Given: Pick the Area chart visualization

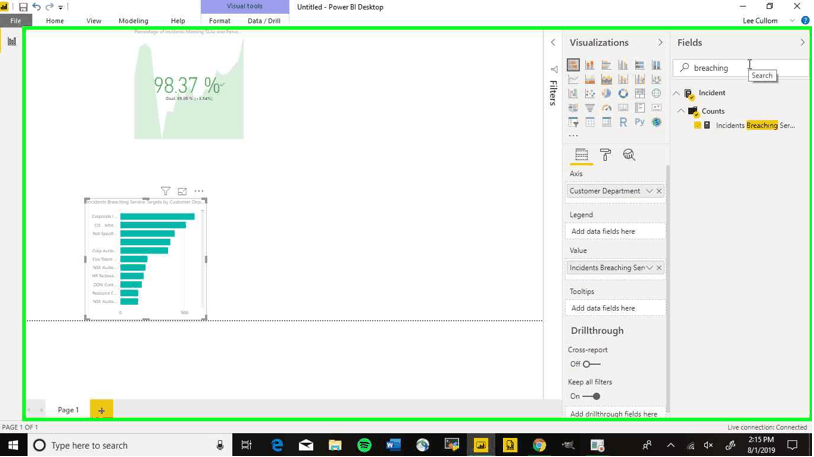Looking at the screenshot, I should pos(590,79).
